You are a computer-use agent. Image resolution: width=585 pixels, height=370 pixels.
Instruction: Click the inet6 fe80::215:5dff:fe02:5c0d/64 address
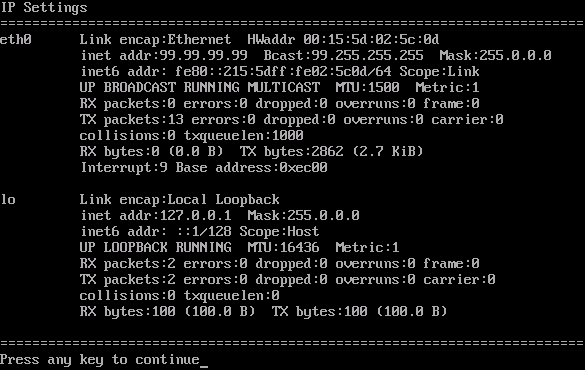click(284, 71)
